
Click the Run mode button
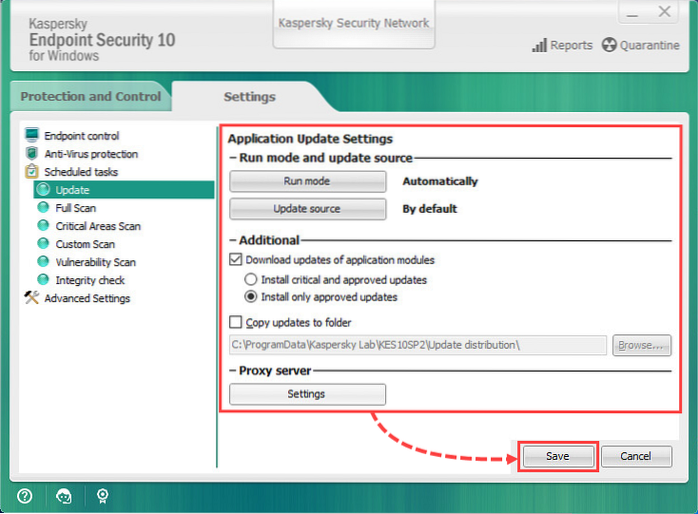(x=307, y=182)
